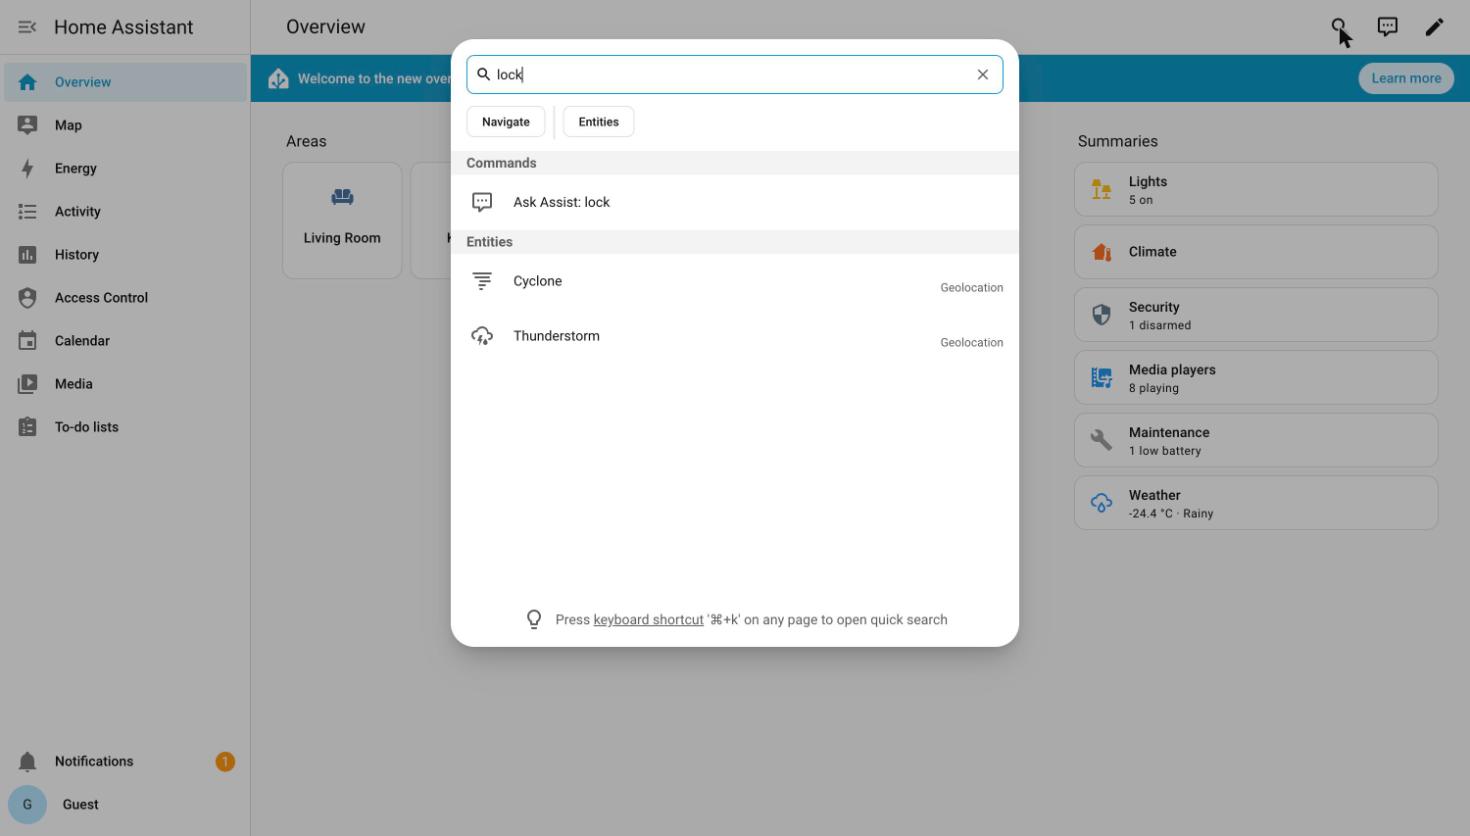Click the edit dashboard pencil icon
The width and height of the screenshot is (1470, 836).
coord(1434,27)
